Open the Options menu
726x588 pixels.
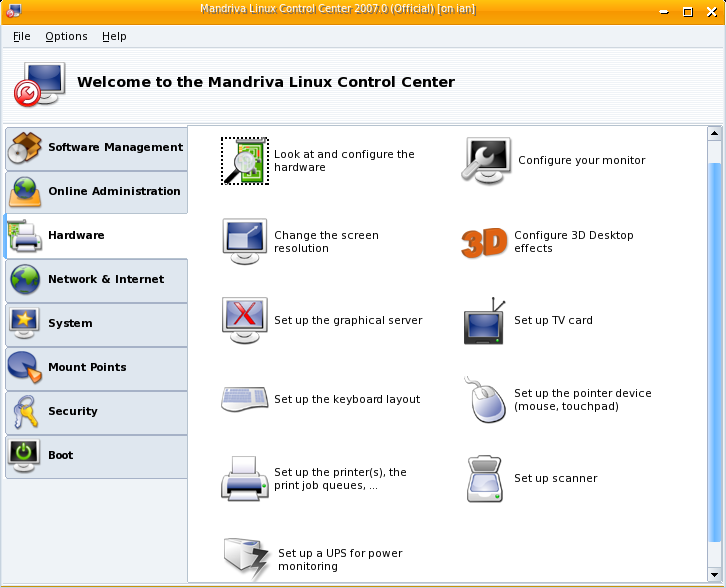tap(66, 36)
